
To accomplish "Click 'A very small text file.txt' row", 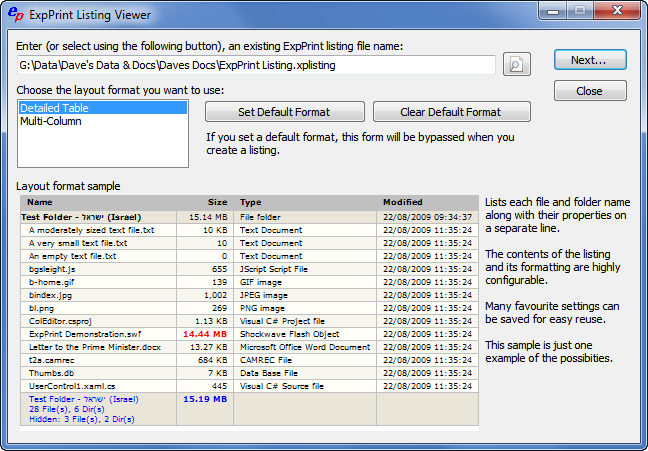I will coord(250,243).
